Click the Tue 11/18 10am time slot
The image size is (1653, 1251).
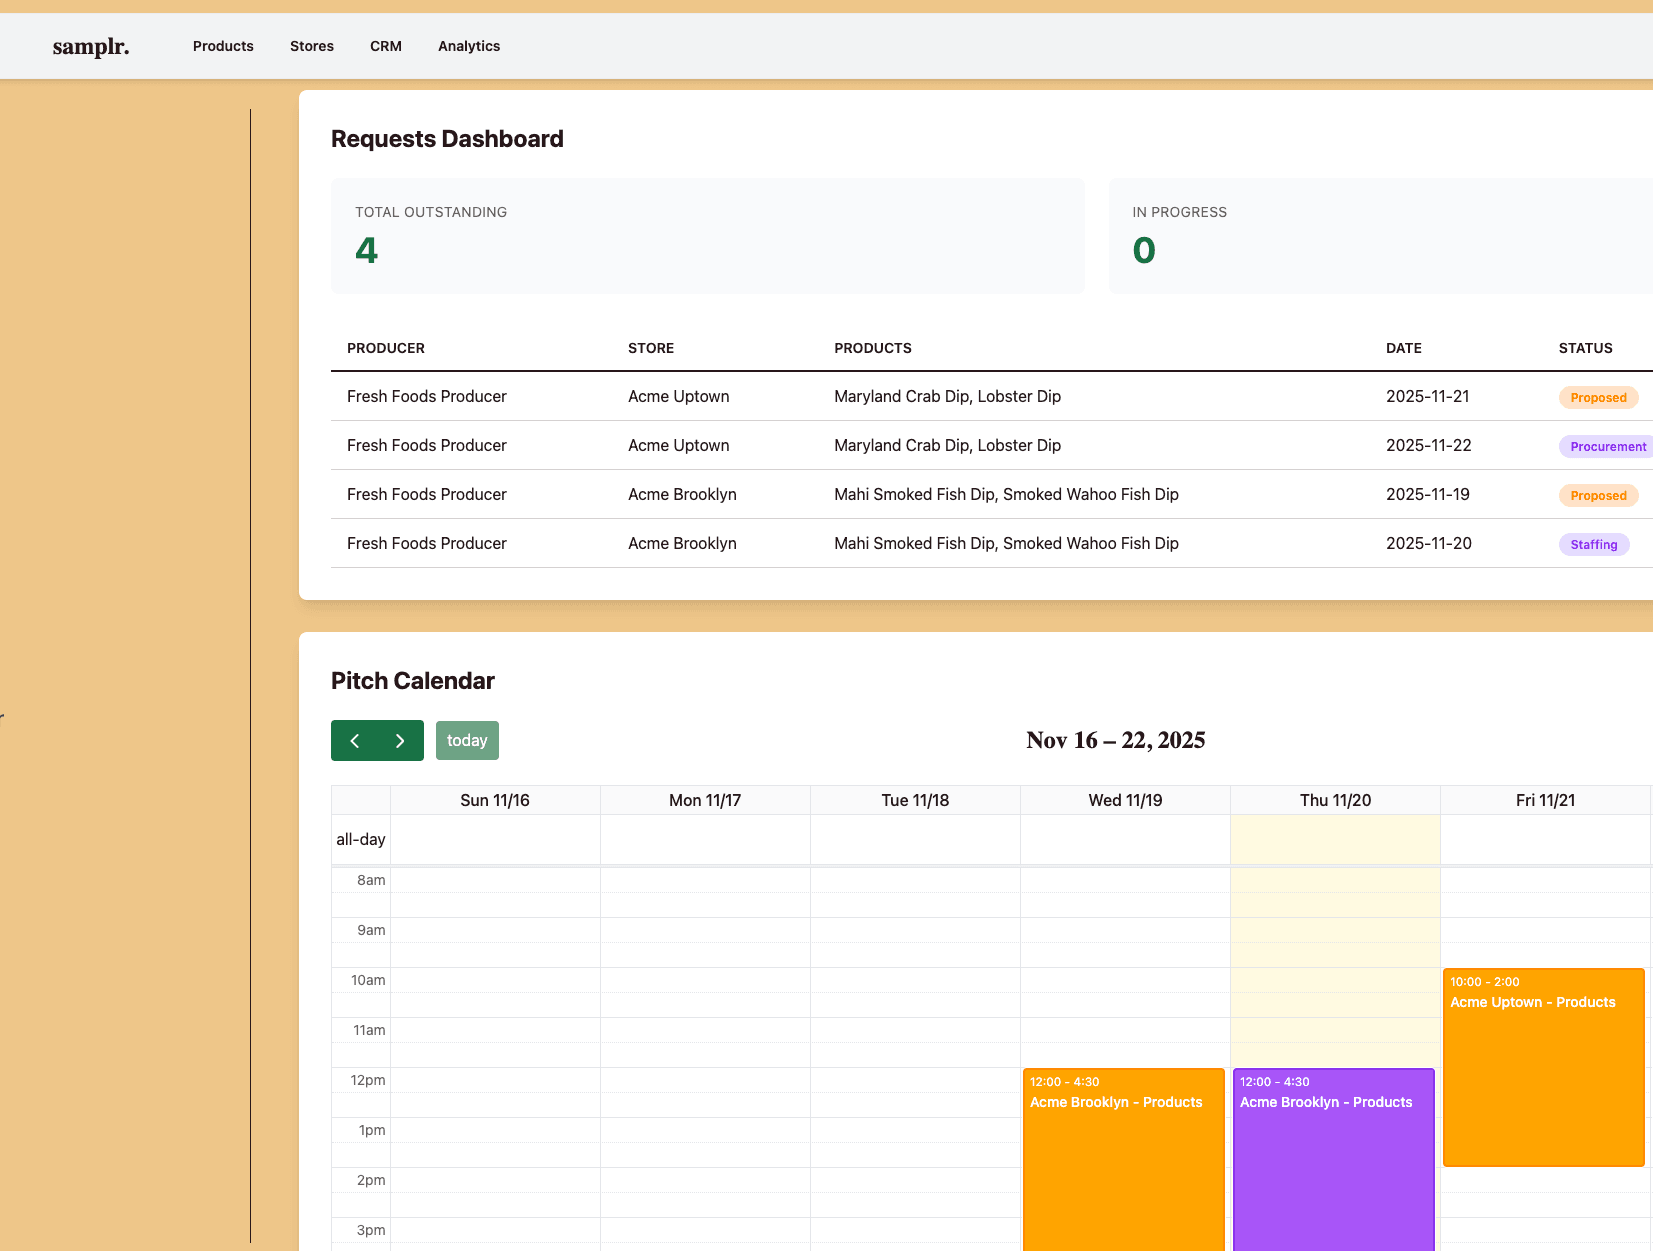915,981
